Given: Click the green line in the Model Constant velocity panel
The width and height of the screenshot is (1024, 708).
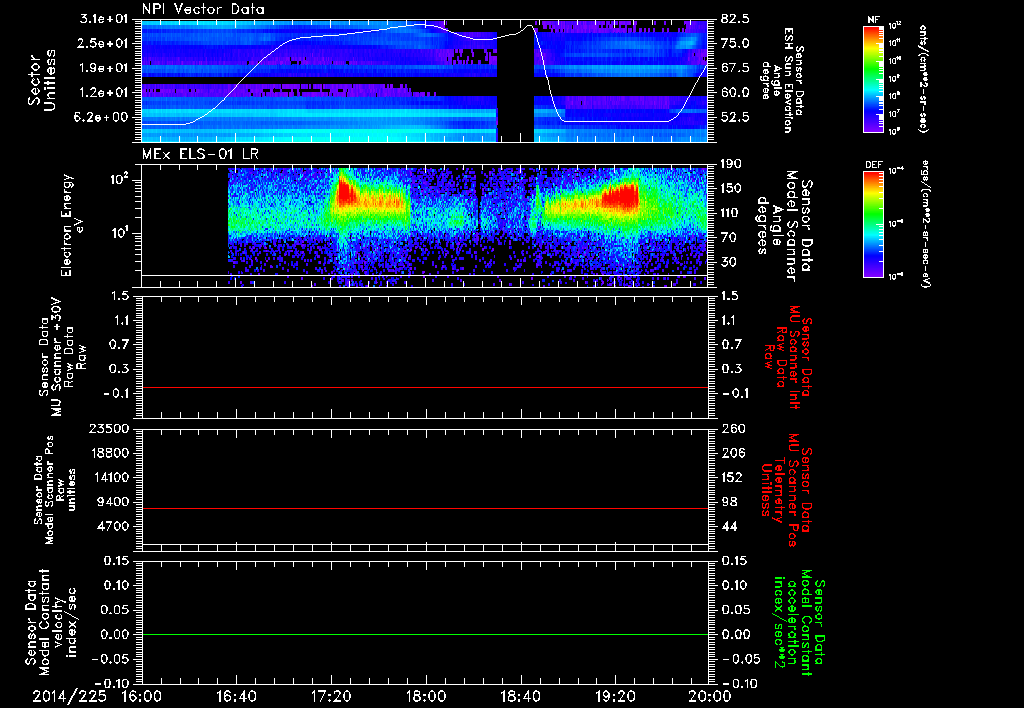Looking at the screenshot, I should [x=424, y=634].
